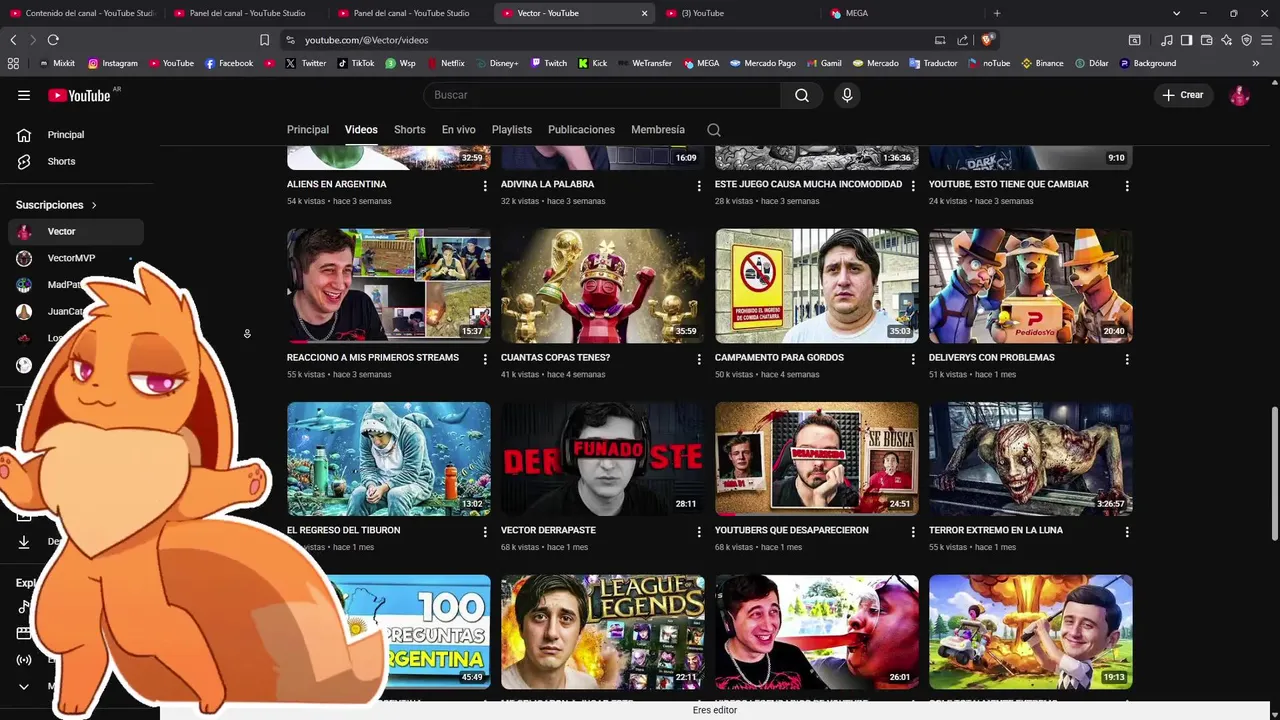Viewport: 1280px width, 720px height.
Task: Open YOUTUBE, ESTO TIENE QUE CAMBIAR title
Action: tap(1009, 184)
